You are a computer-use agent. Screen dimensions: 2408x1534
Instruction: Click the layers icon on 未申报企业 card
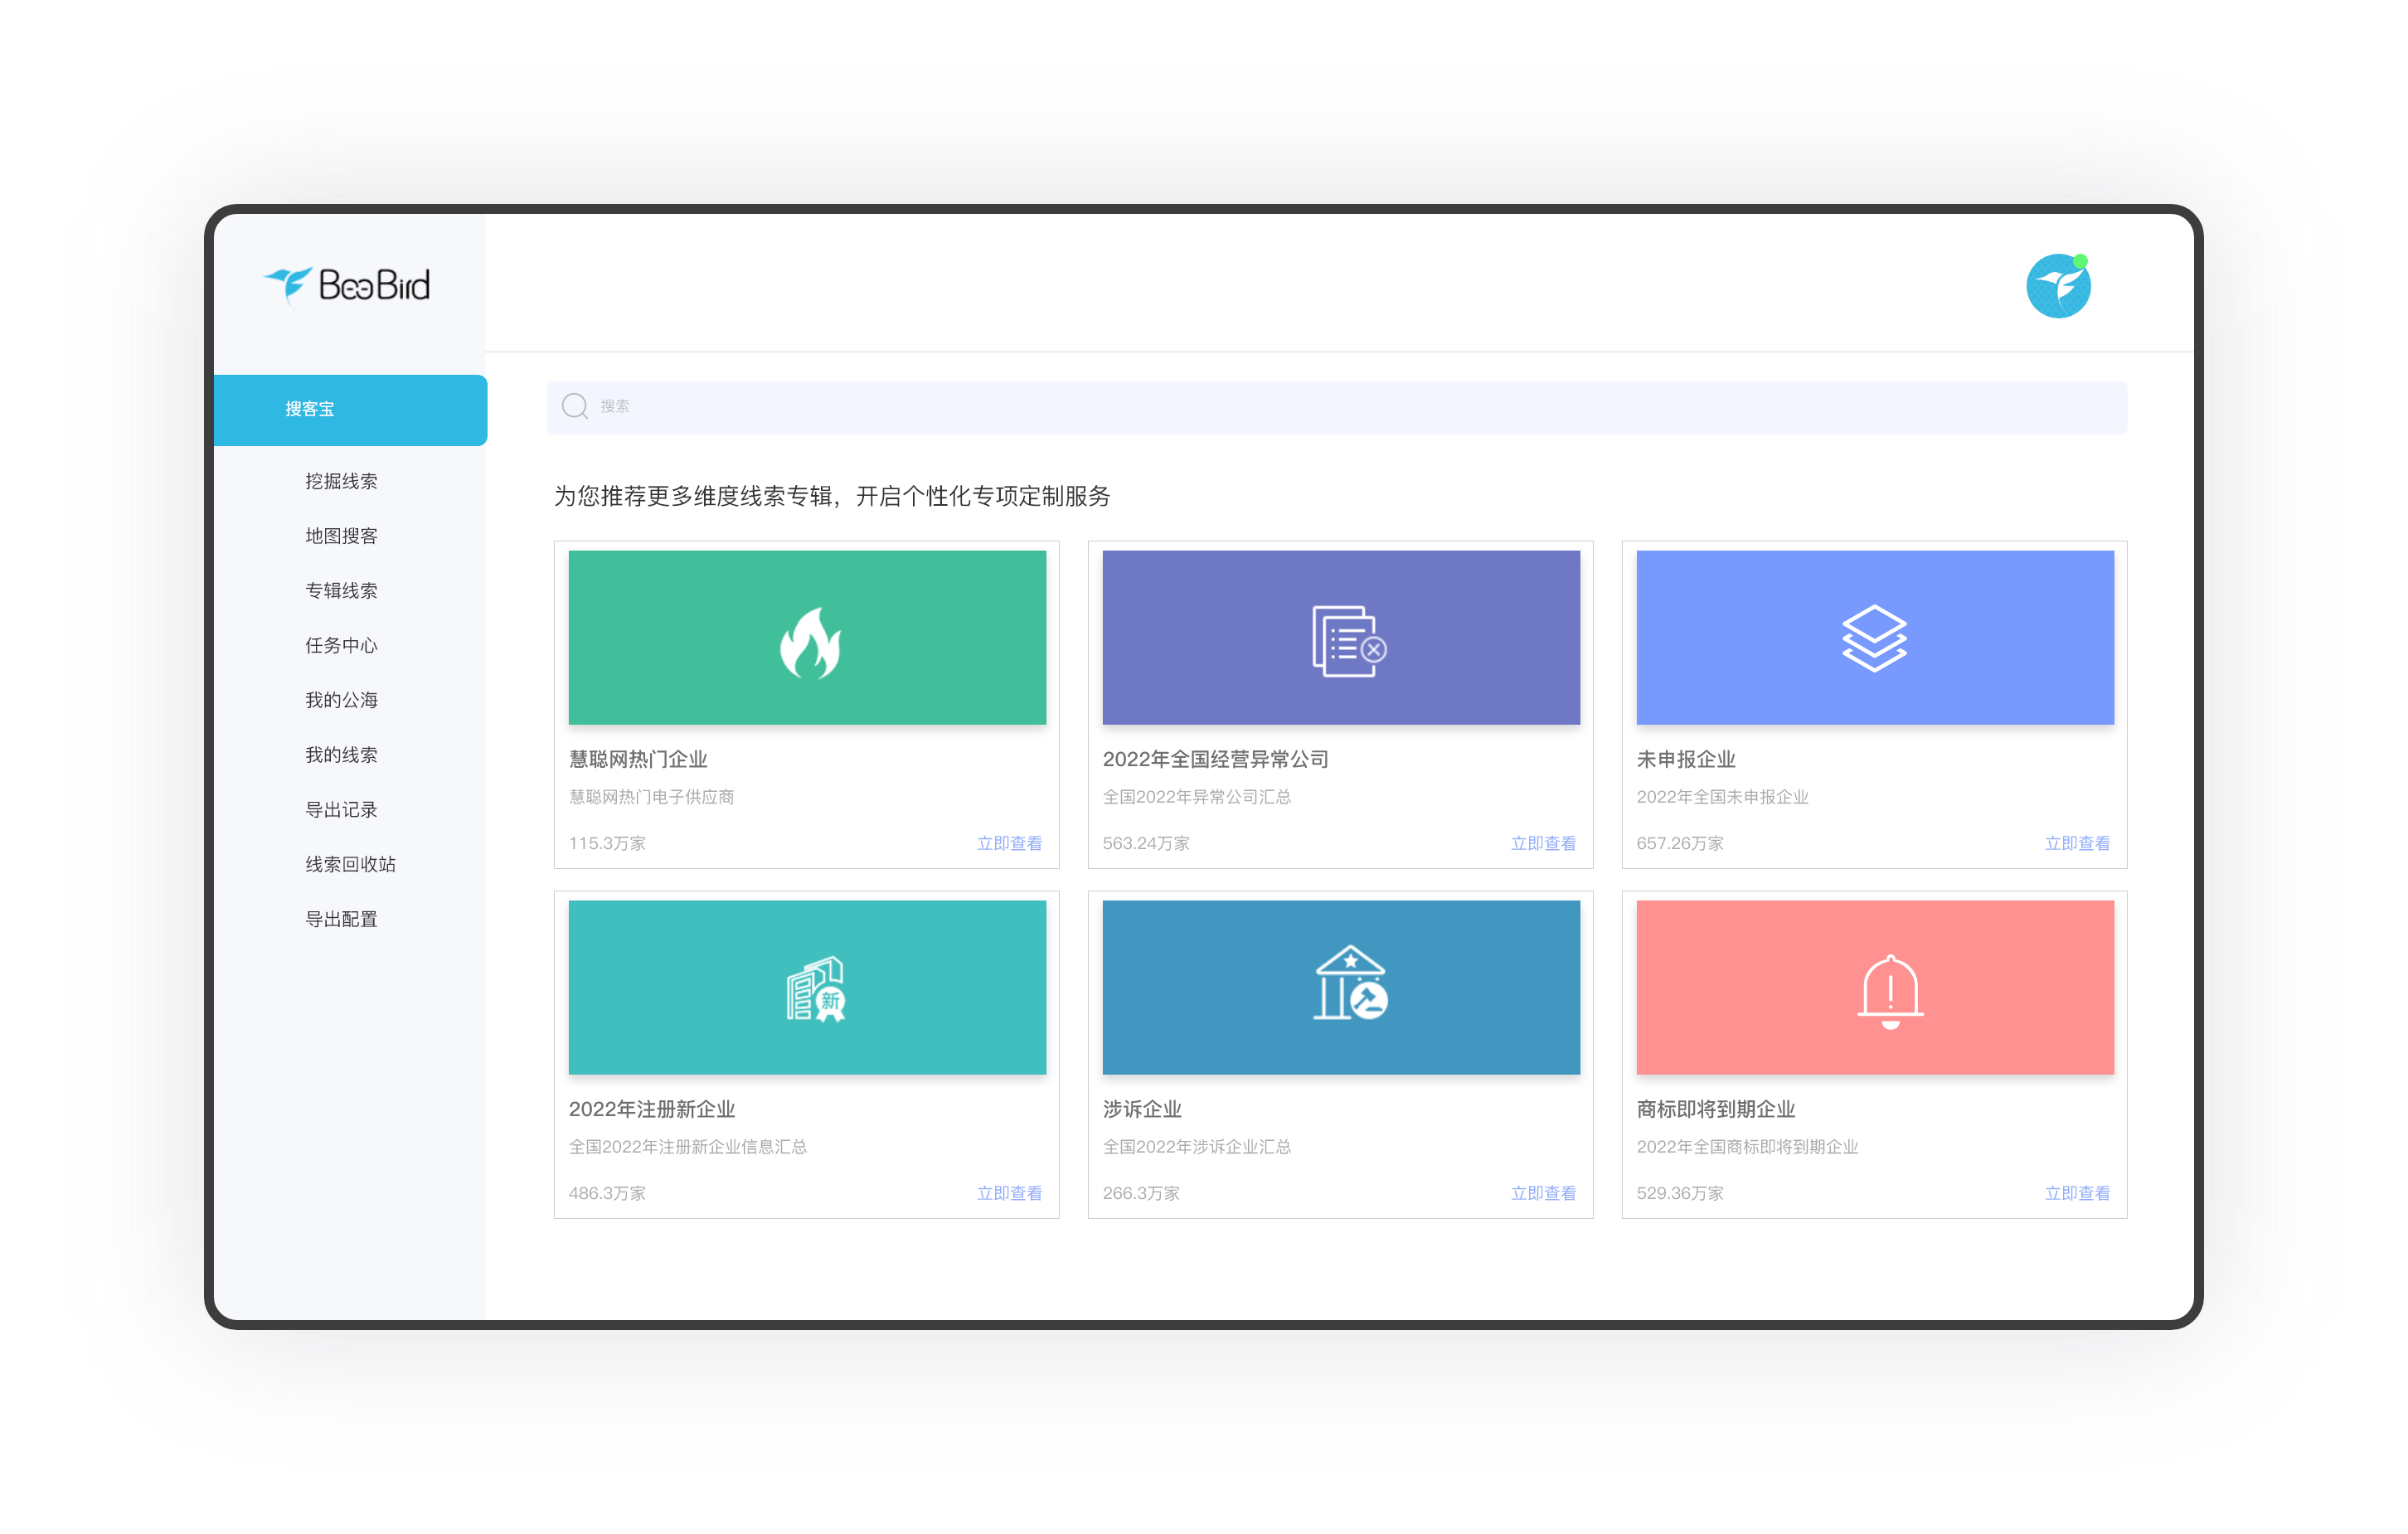(1874, 638)
